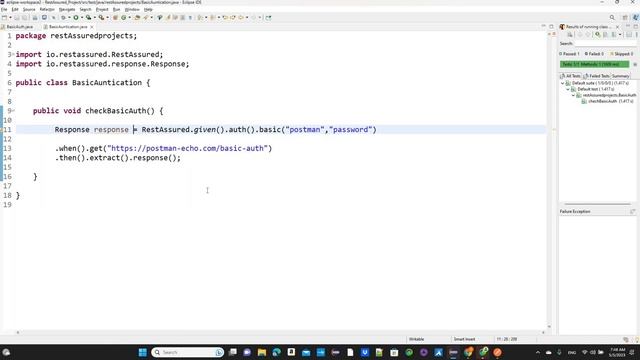The width and height of the screenshot is (640, 360).
Task: Click the checkBasicAuth method name
Action: [116, 111]
